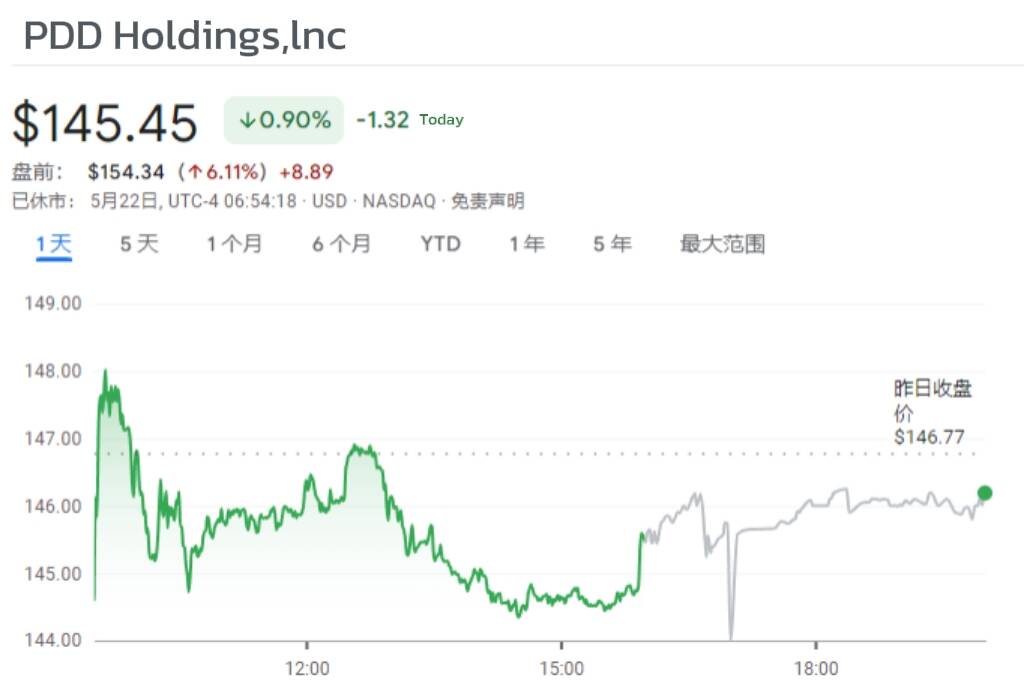Open the 免责声明 disclaimer link

487,201
